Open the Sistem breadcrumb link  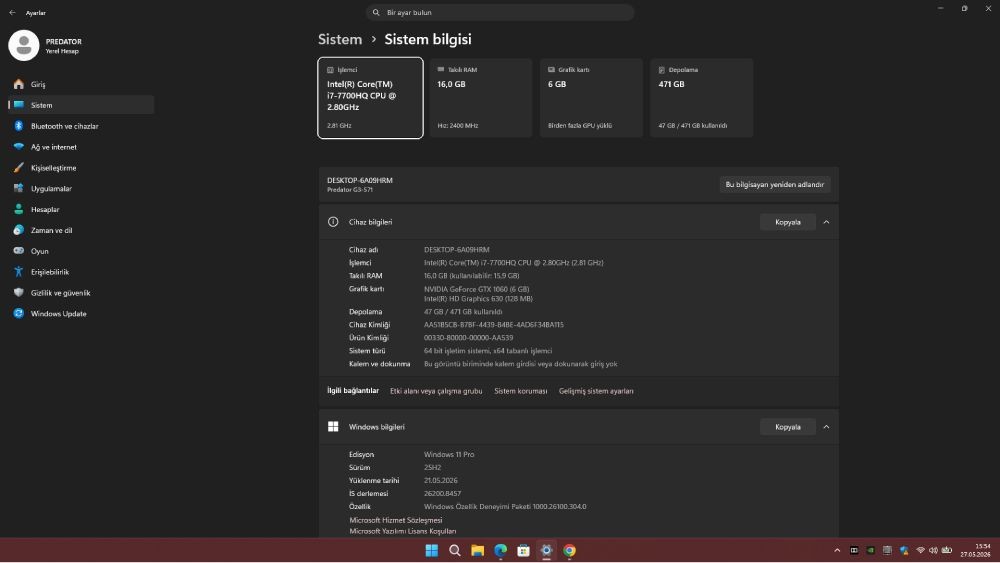[340, 40]
